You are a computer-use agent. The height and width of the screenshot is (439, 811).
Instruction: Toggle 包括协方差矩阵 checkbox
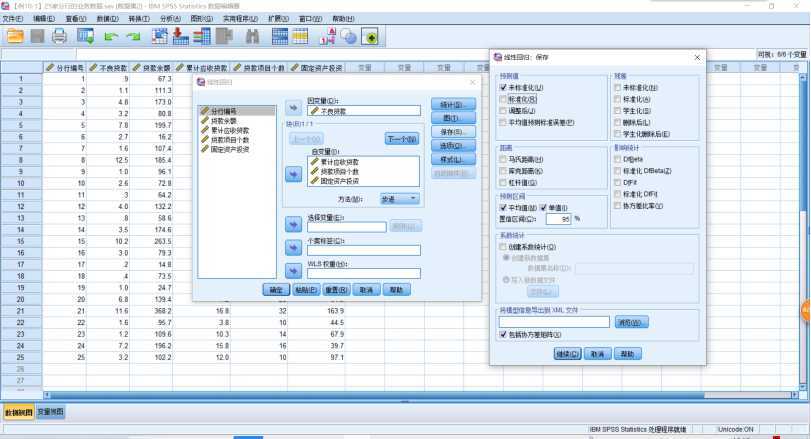[503, 335]
